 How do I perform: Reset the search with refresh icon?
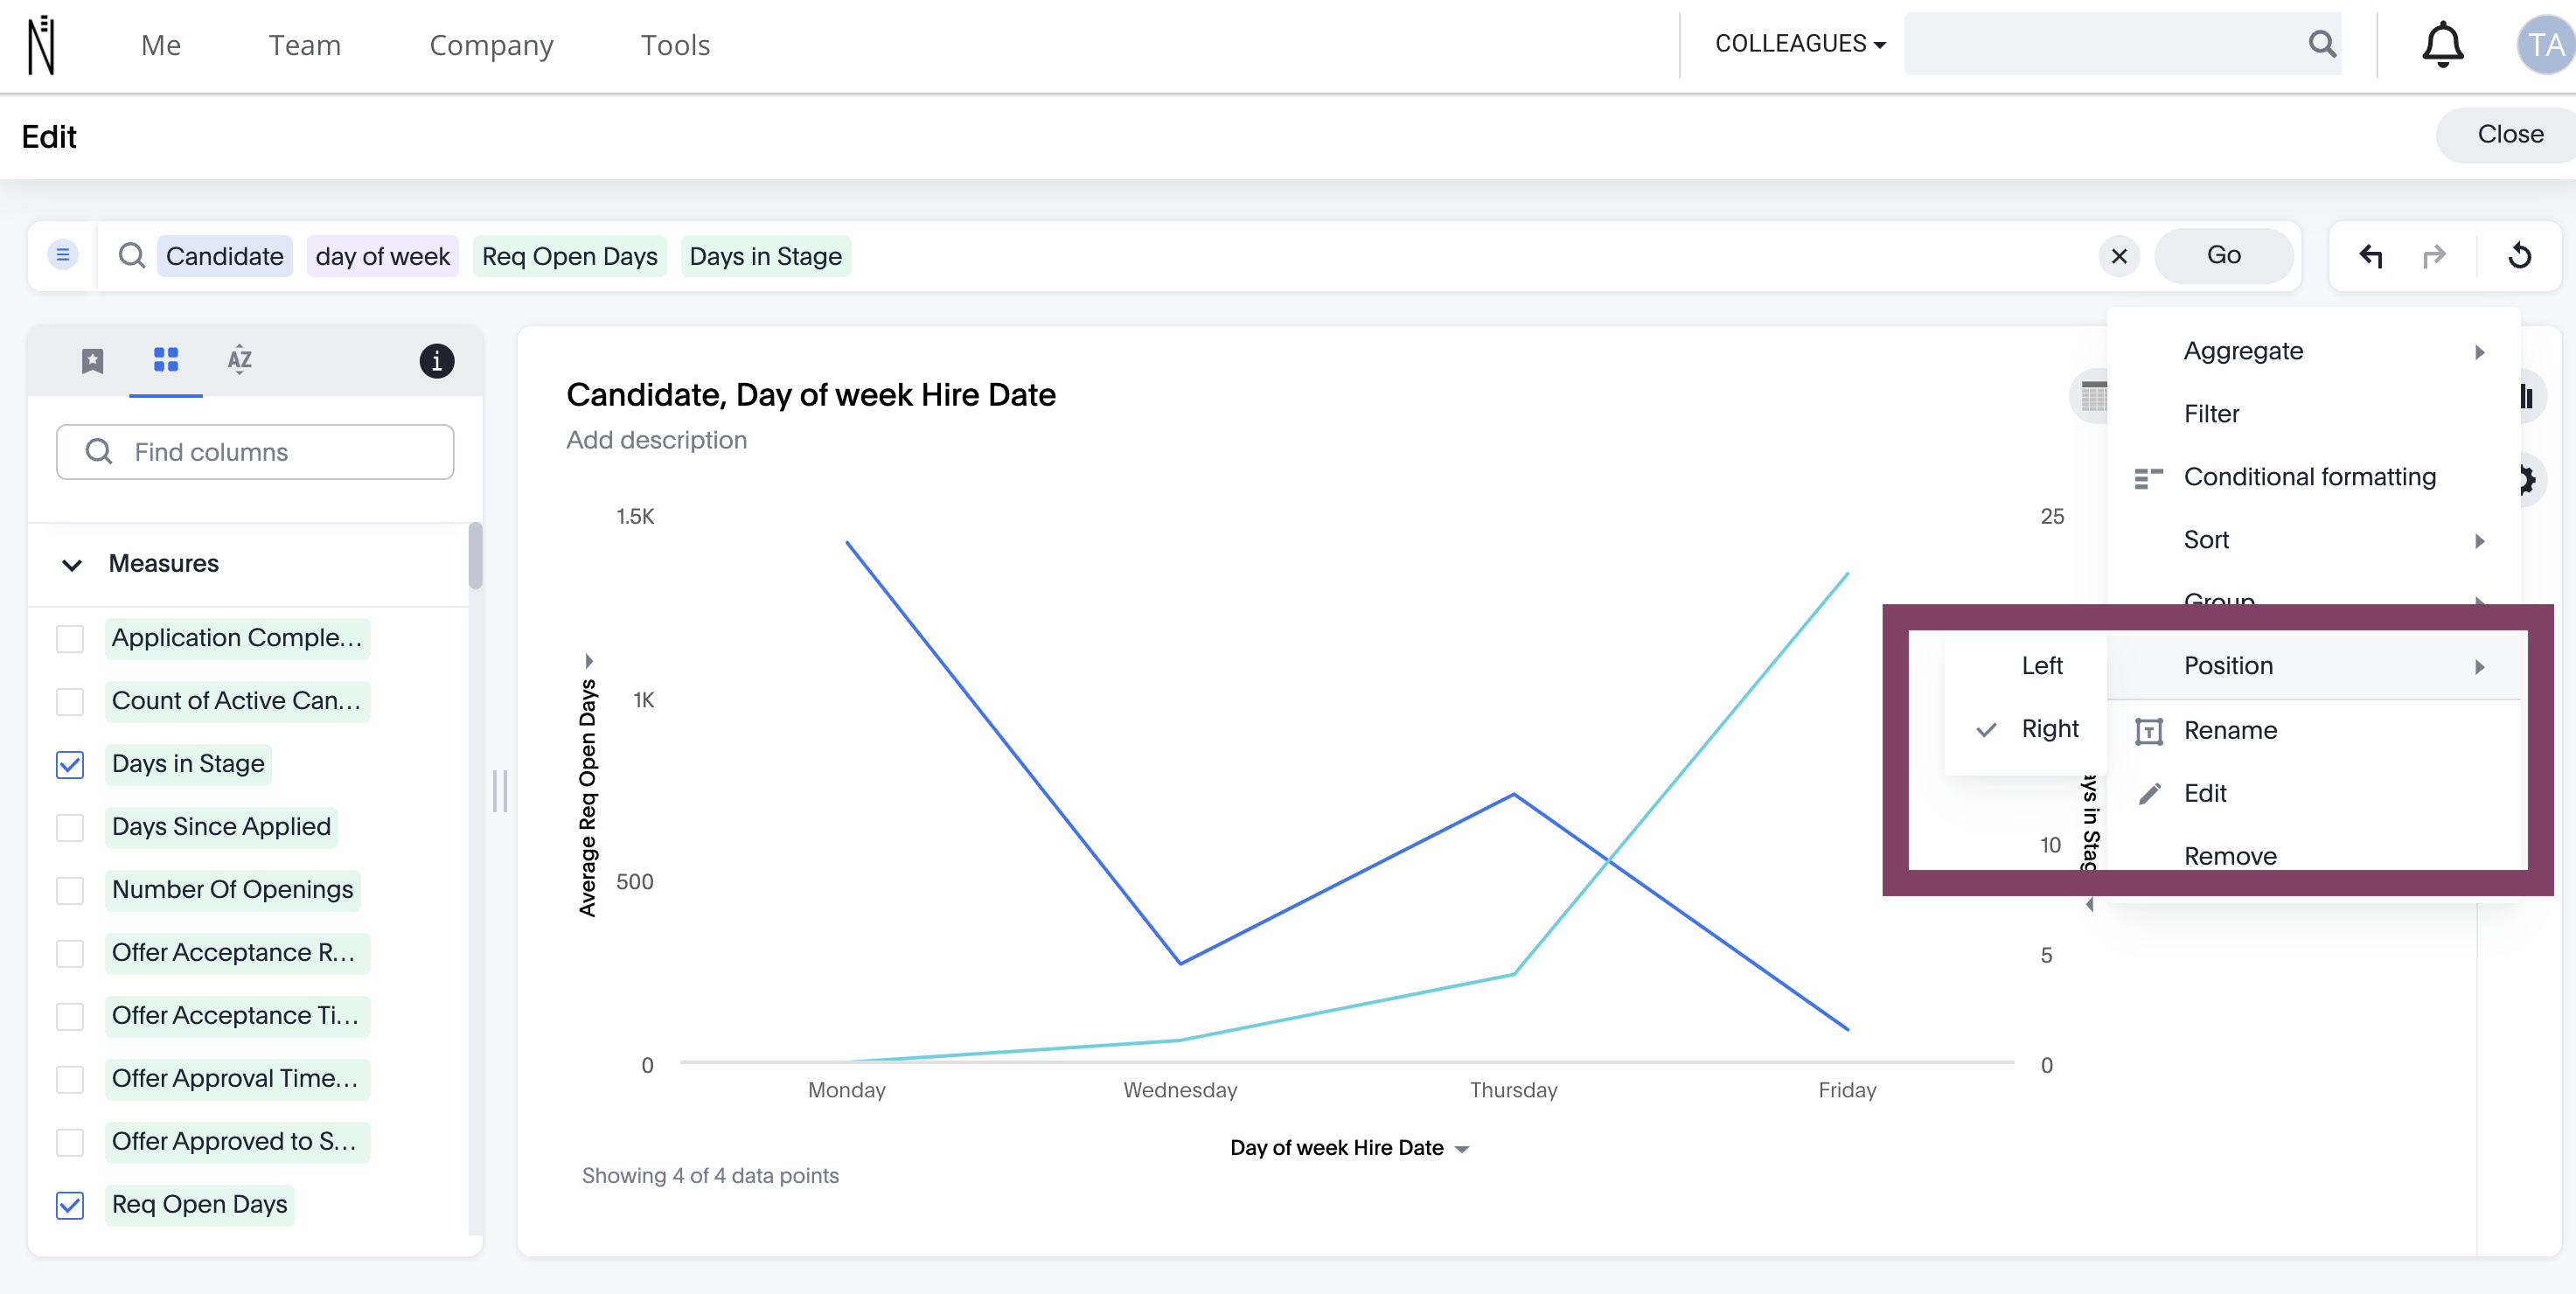[2520, 256]
